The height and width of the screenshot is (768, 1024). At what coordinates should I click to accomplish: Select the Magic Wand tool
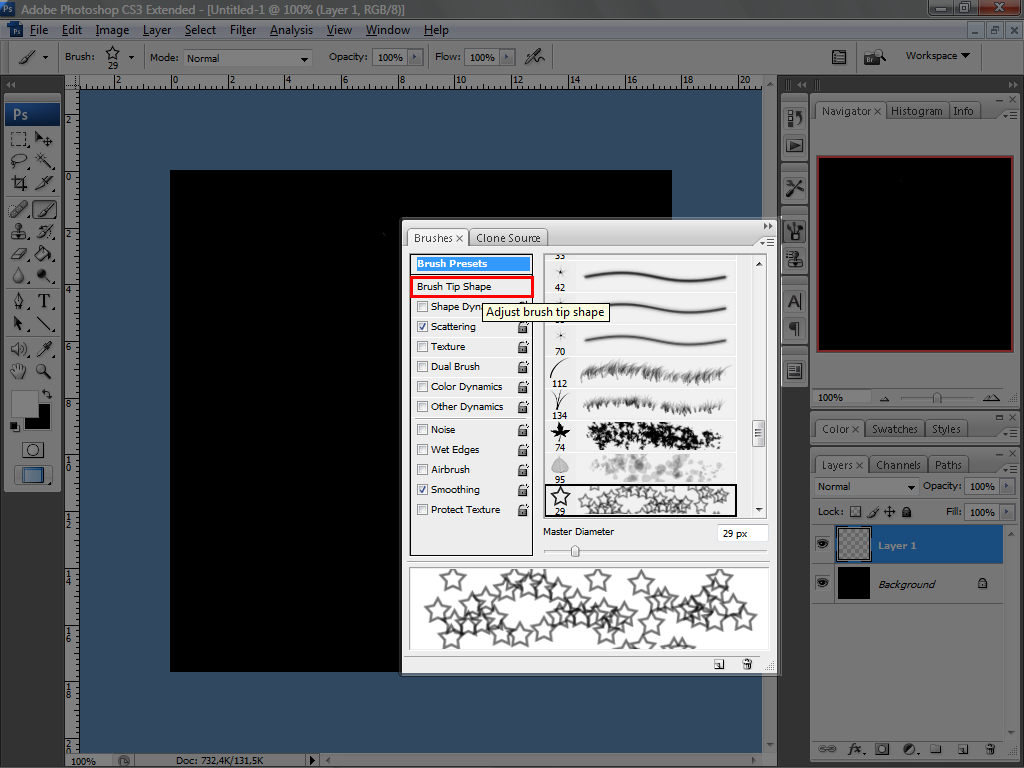[x=44, y=161]
